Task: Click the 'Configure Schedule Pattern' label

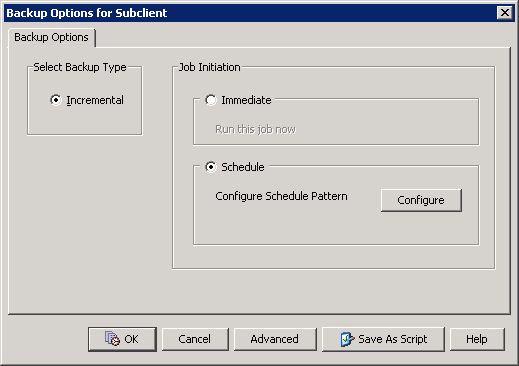Action: coord(281,196)
